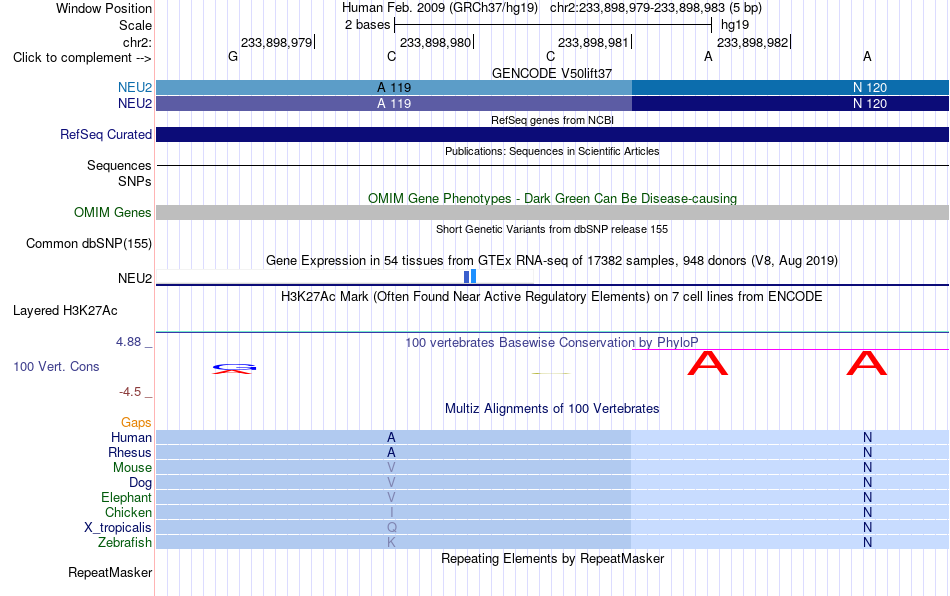
Task: Click the rightmost red A conservation logo
Action: click(867, 363)
